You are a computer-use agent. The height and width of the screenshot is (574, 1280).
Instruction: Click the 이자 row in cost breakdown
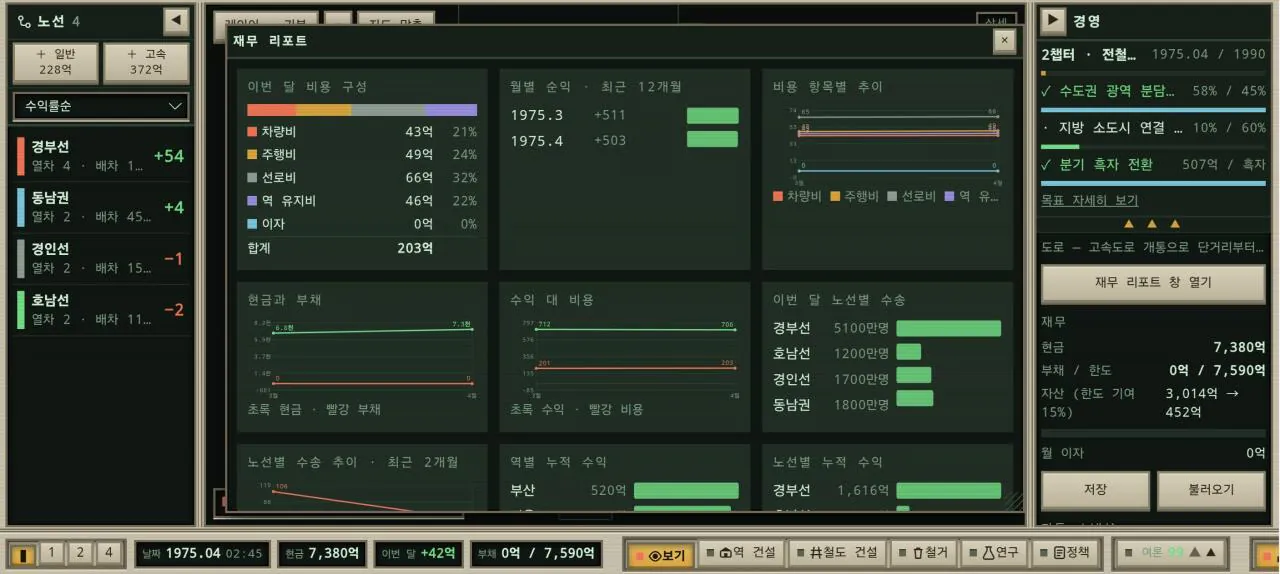pos(362,224)
